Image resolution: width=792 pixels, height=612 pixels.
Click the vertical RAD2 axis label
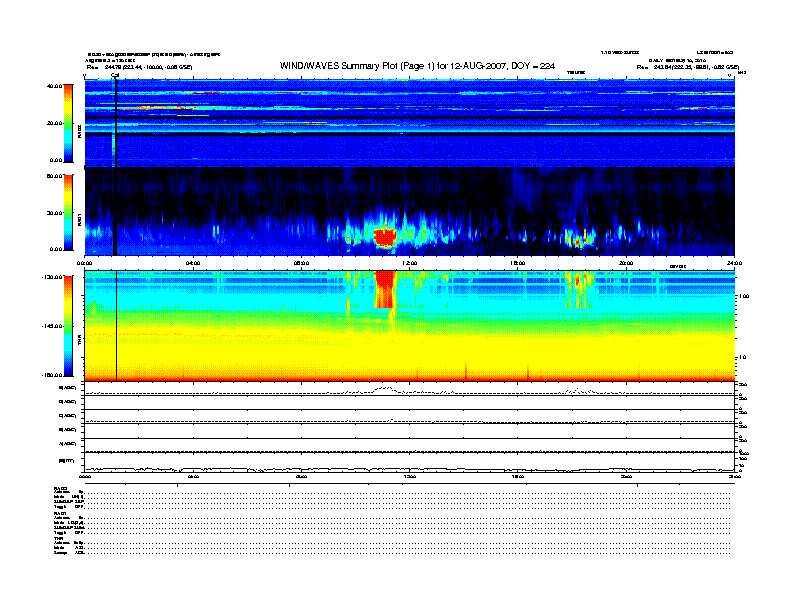[79, 132]
